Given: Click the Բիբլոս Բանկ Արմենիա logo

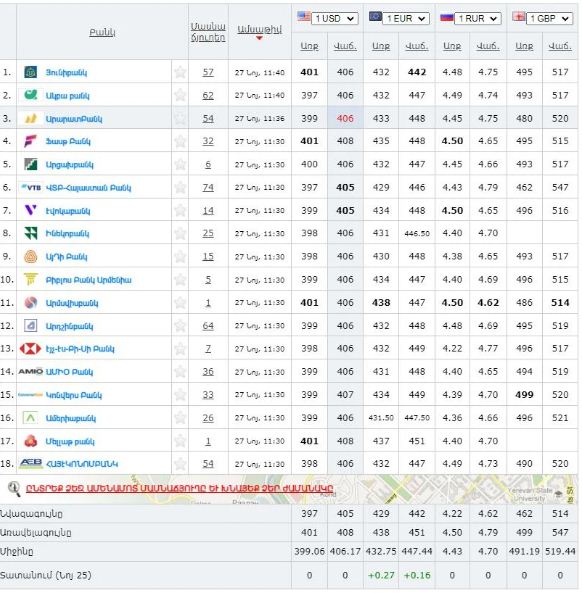Looking at the screenshot, I should coord(31,279).
